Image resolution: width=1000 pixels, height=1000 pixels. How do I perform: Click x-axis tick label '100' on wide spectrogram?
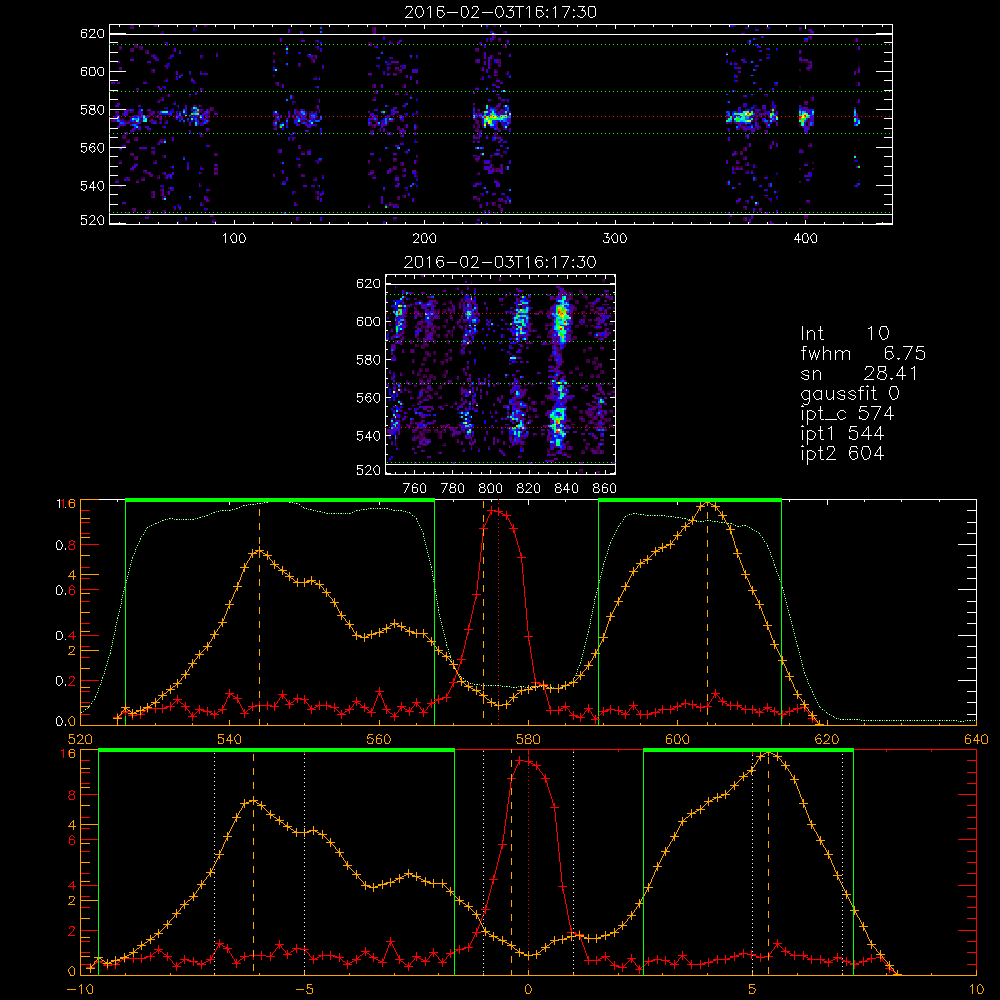click(234, 239)
